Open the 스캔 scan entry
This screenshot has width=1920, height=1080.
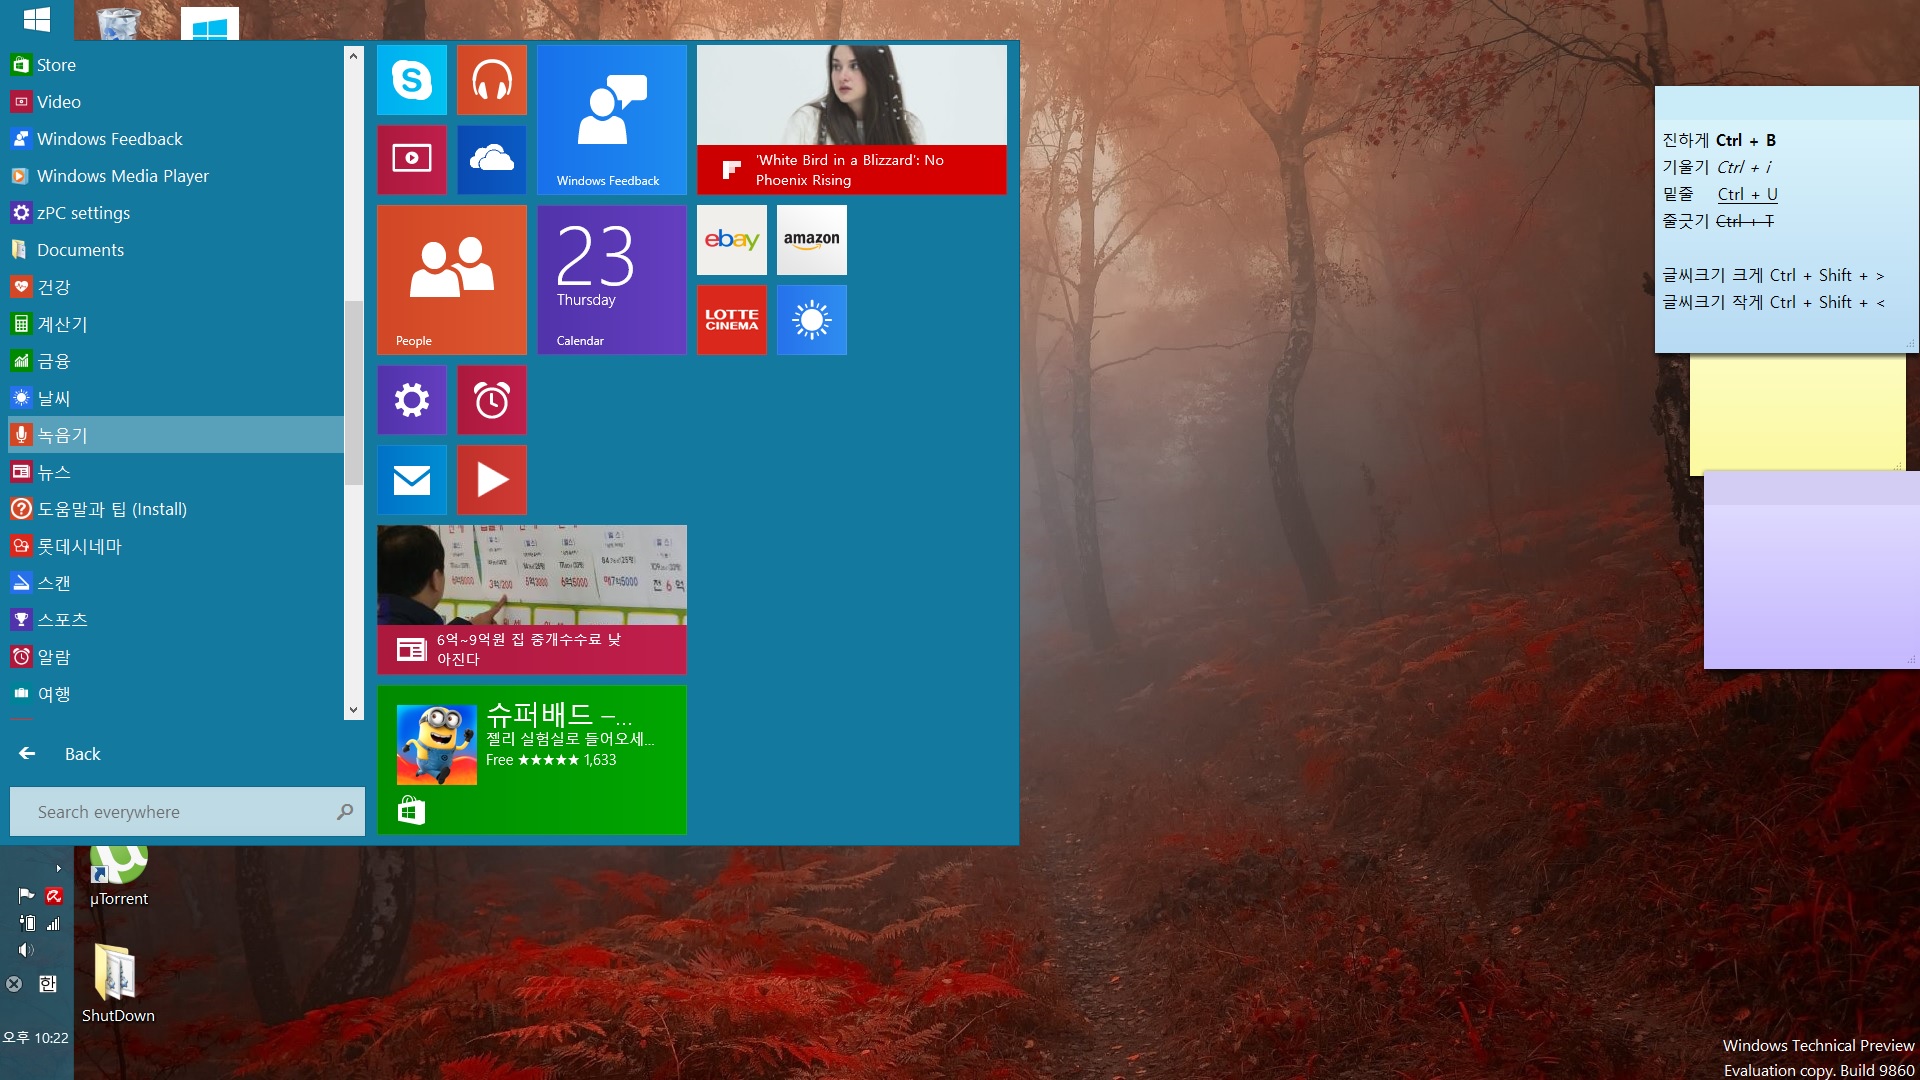pyautogui.click(x=175, y=583)
